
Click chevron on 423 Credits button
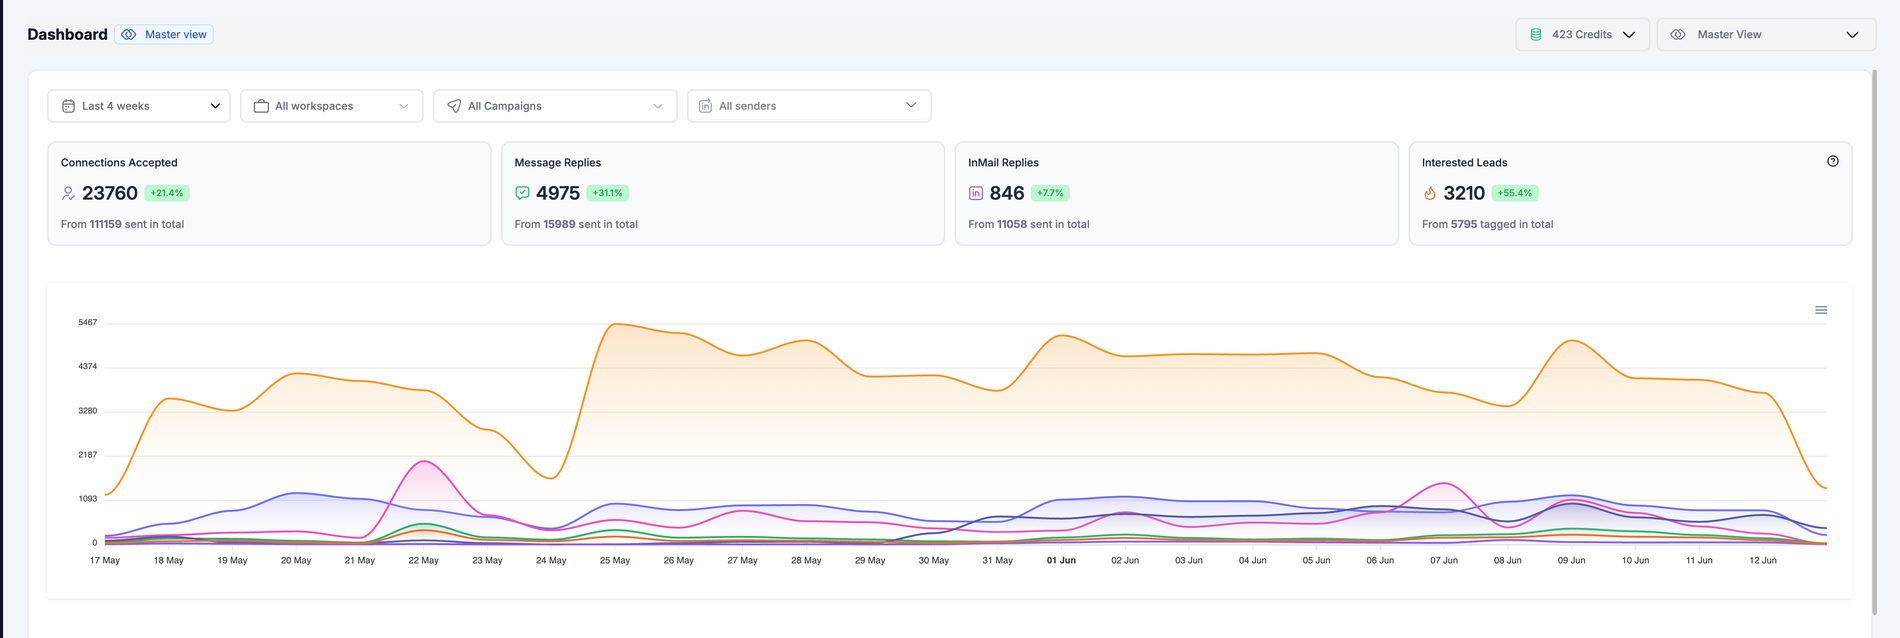[x=1629, y=34]
